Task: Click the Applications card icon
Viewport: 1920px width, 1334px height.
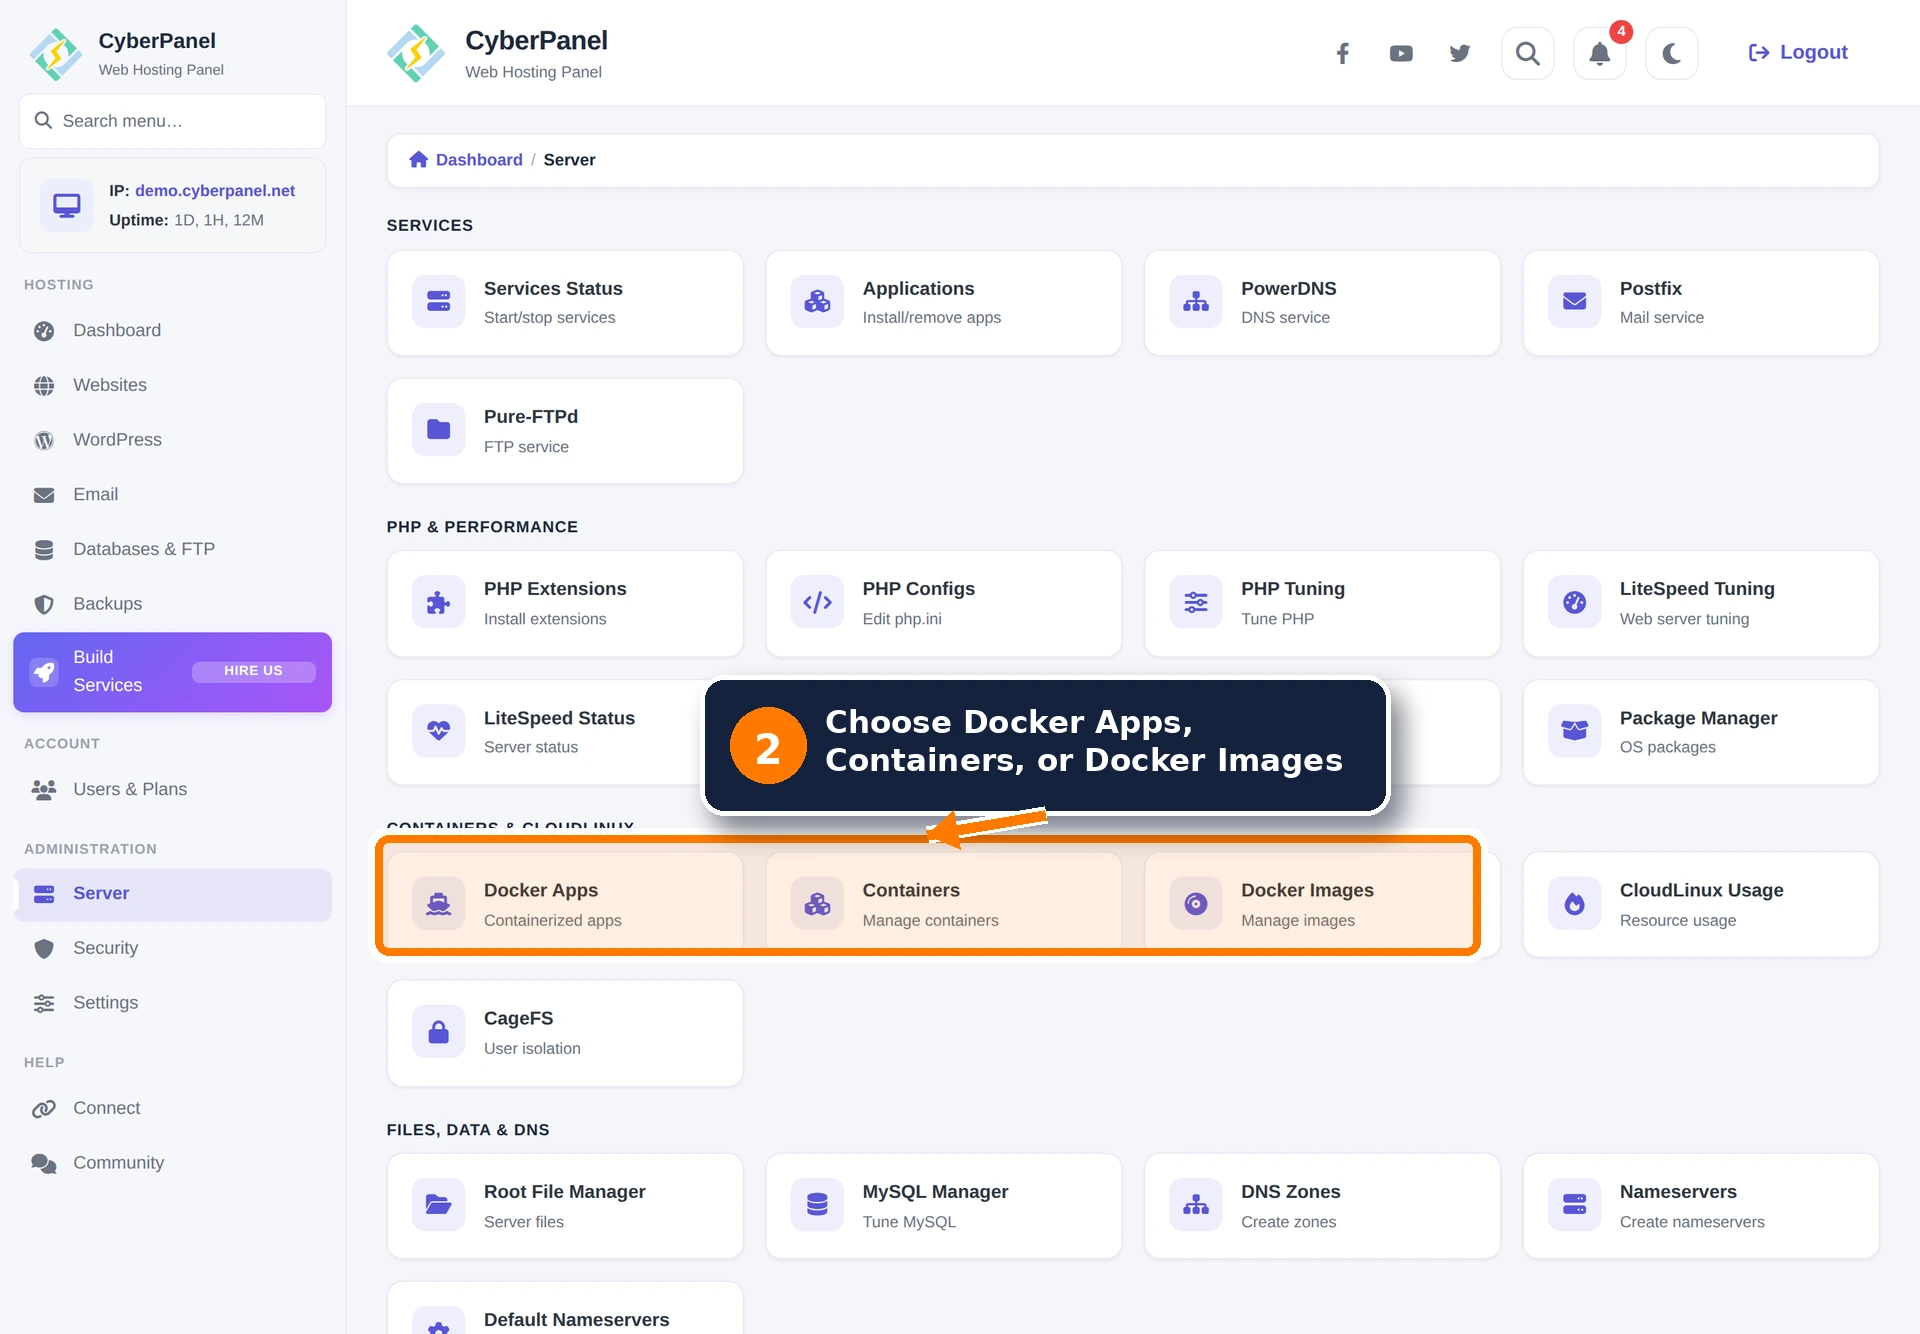Action: pos(817,301)
